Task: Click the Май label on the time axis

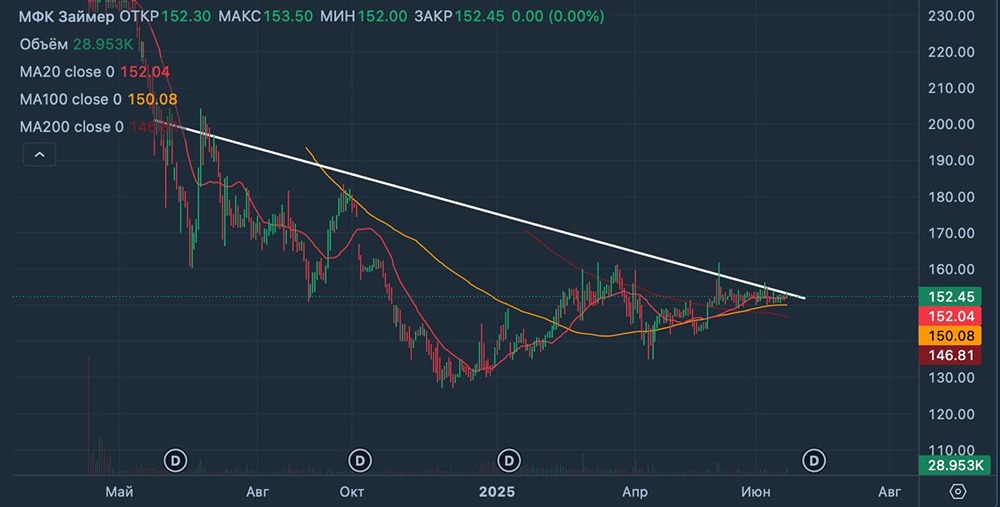Action: pos(119,492)
